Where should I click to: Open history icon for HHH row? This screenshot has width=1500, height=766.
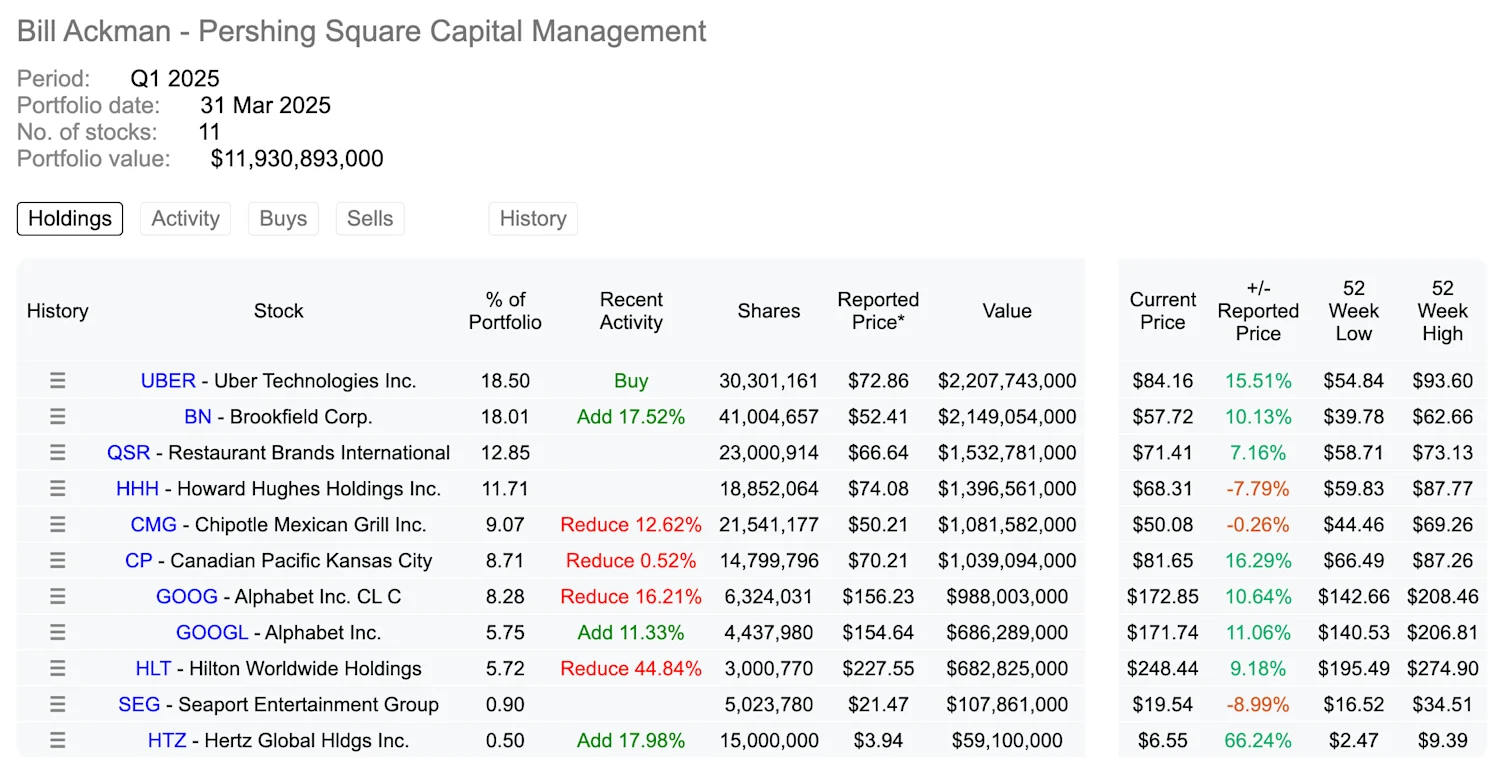coord(58,489)
